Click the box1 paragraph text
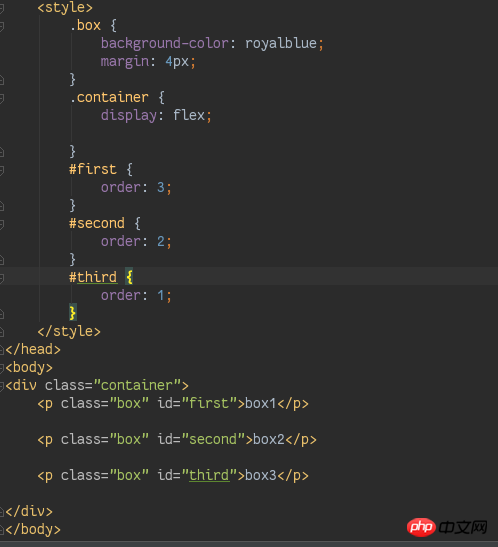Screen dimensions: 498x547 click(261, 403)
